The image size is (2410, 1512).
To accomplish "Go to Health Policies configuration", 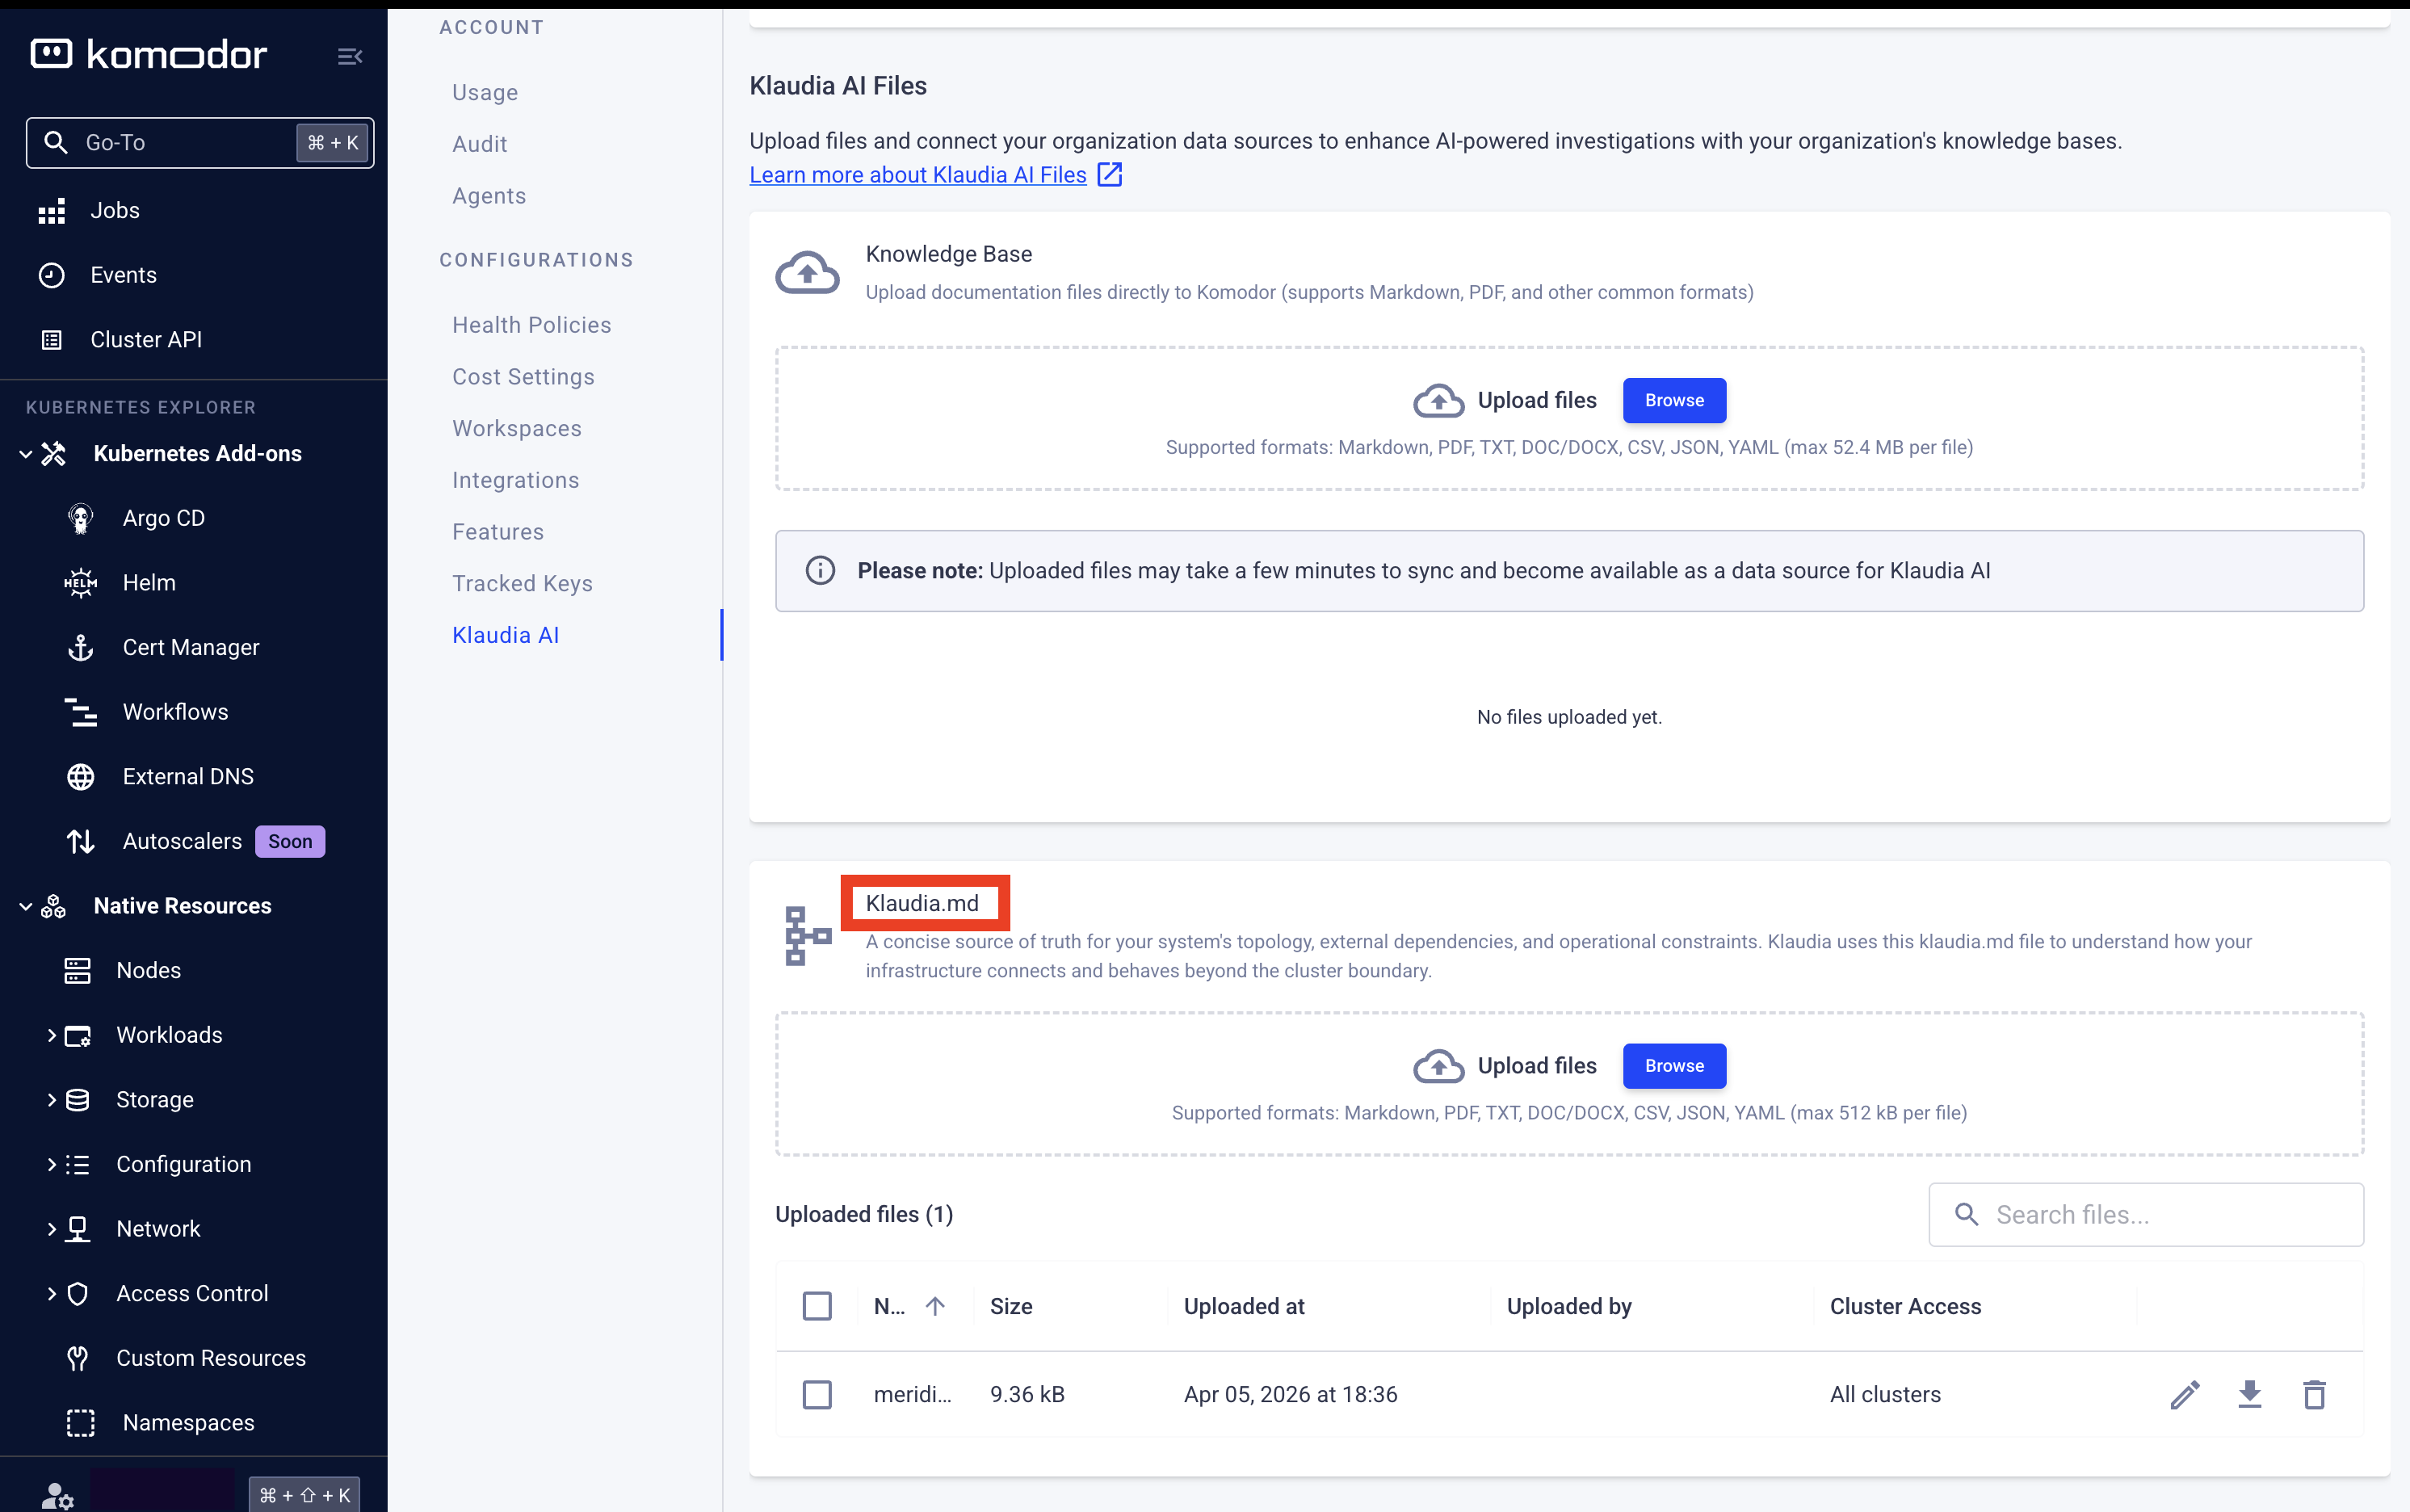I will tap(531, 325).
